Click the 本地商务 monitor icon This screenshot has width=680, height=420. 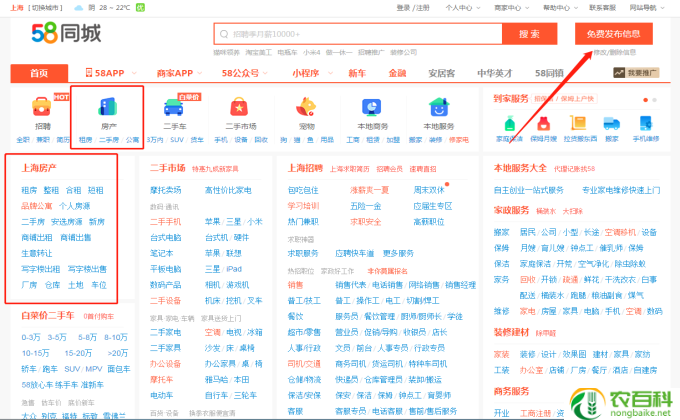pos(372,107)
